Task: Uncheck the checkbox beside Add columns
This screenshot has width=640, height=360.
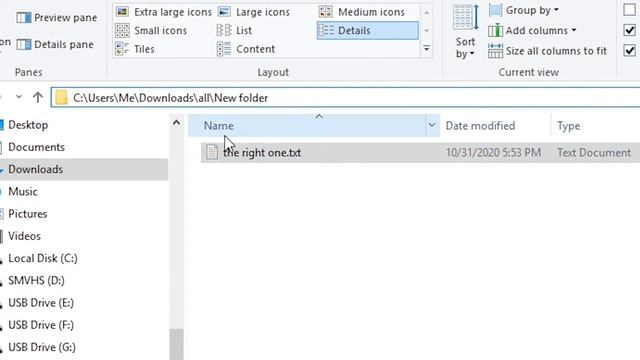Action: point(629,30)
